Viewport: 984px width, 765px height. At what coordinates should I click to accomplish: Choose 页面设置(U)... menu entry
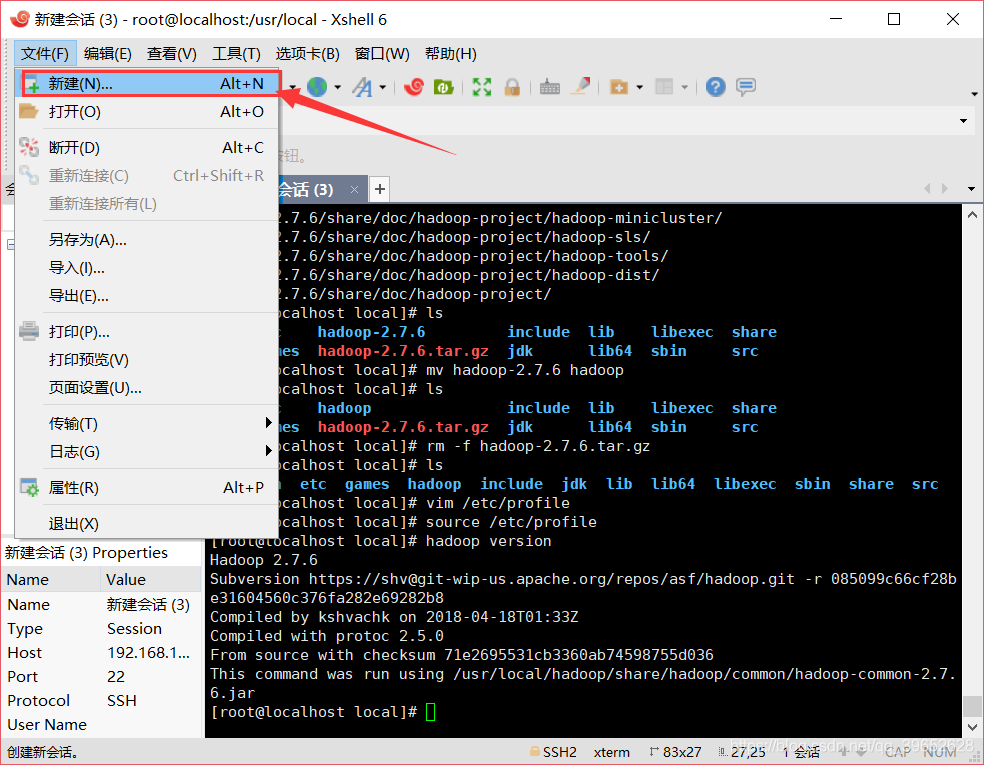click(x=147, y=388)
